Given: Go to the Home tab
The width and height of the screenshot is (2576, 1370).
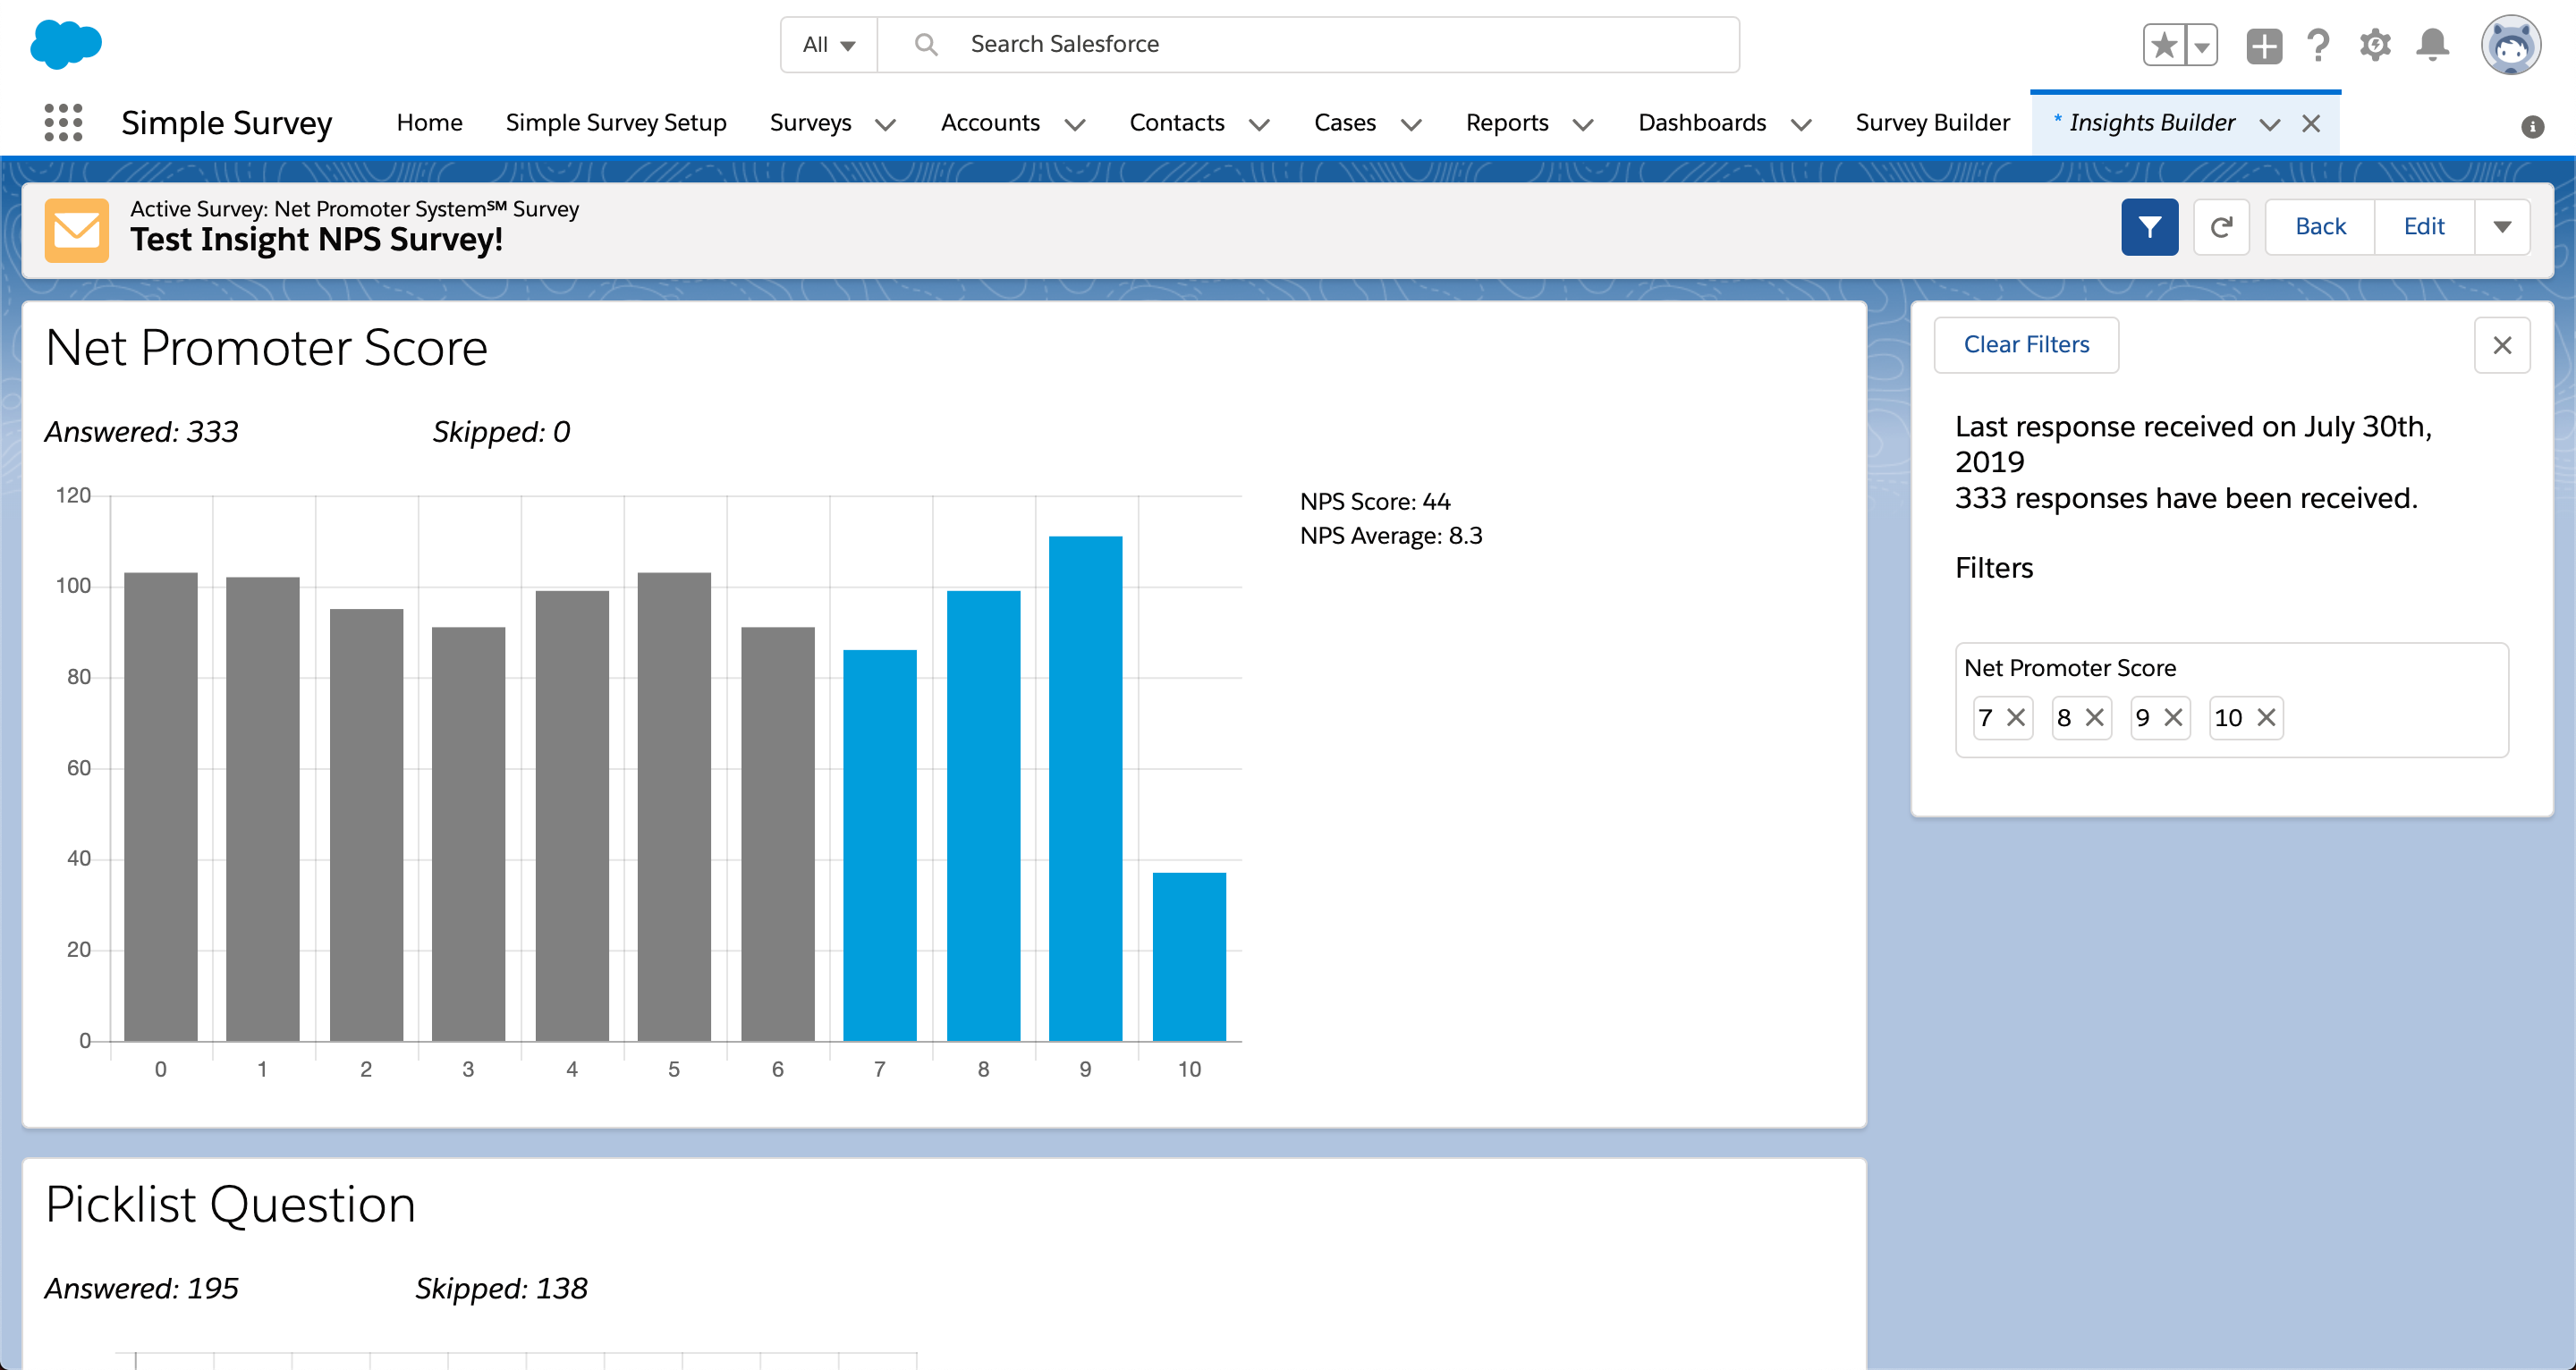Looking at the screenshot, I should (x=429, y=123).
